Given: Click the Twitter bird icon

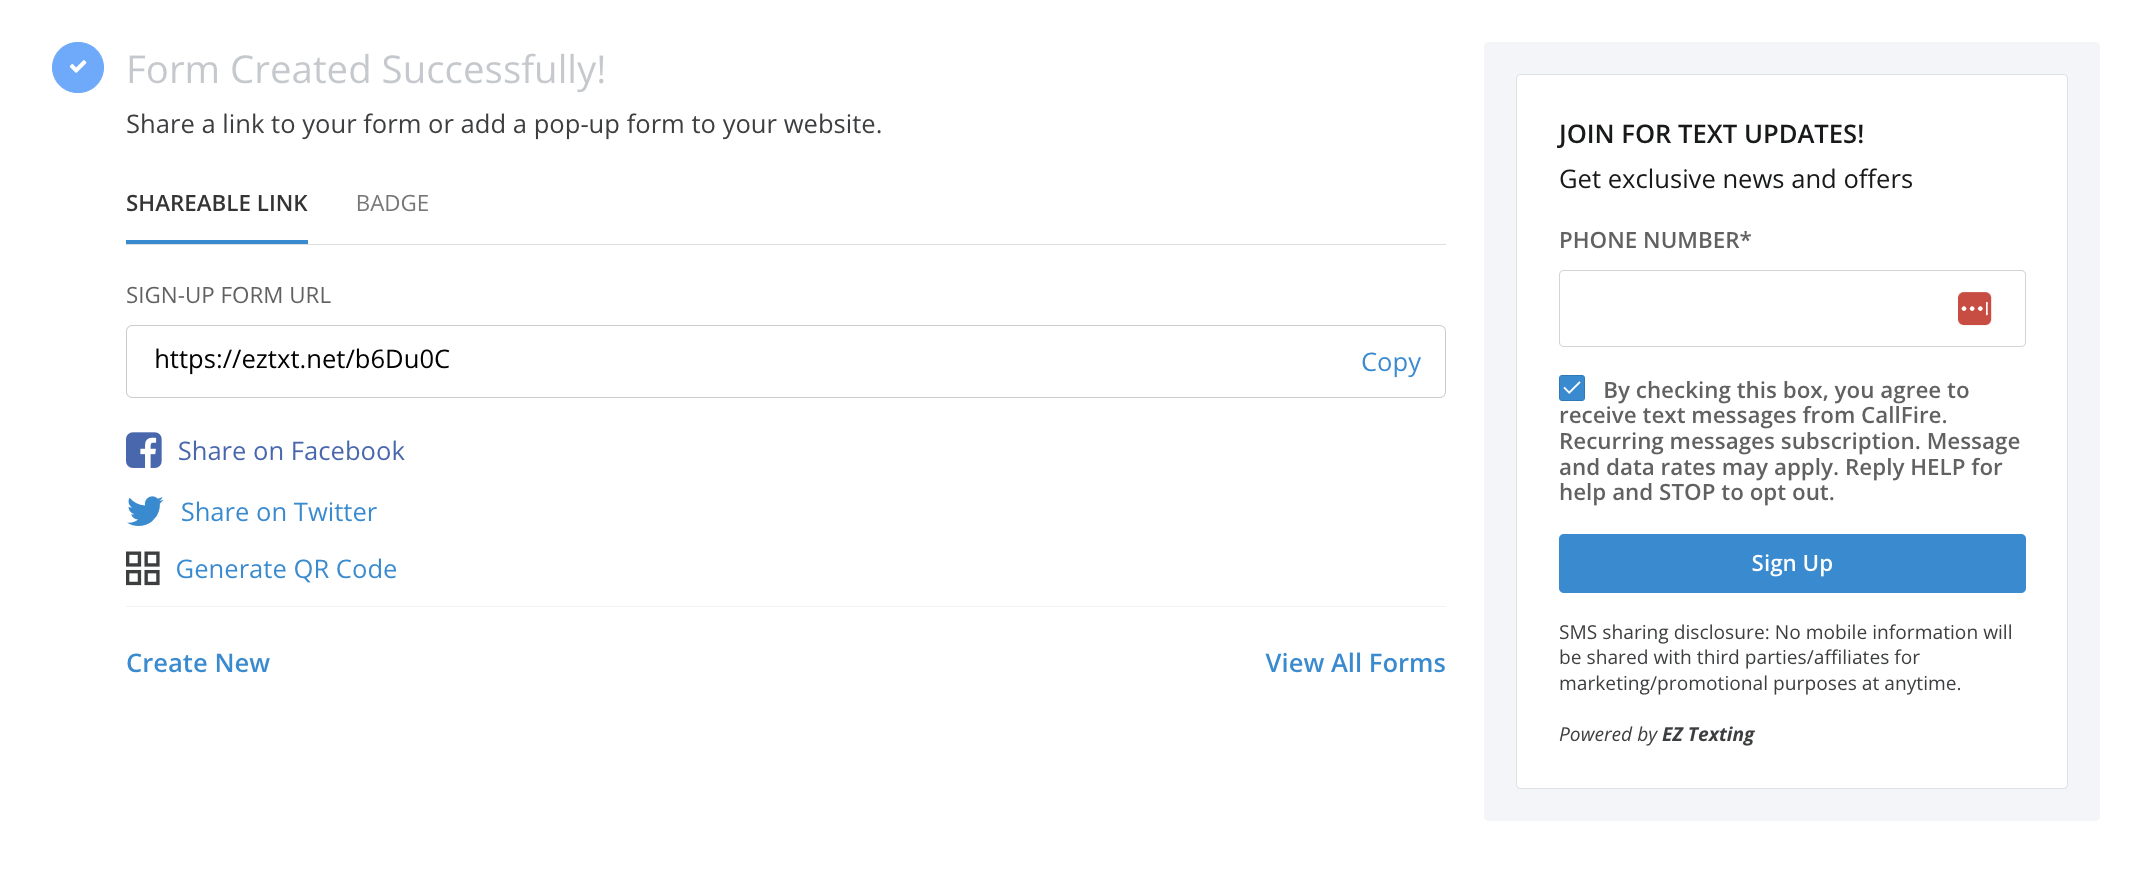Looking at the screenshot, I should (x=144, y=511).
